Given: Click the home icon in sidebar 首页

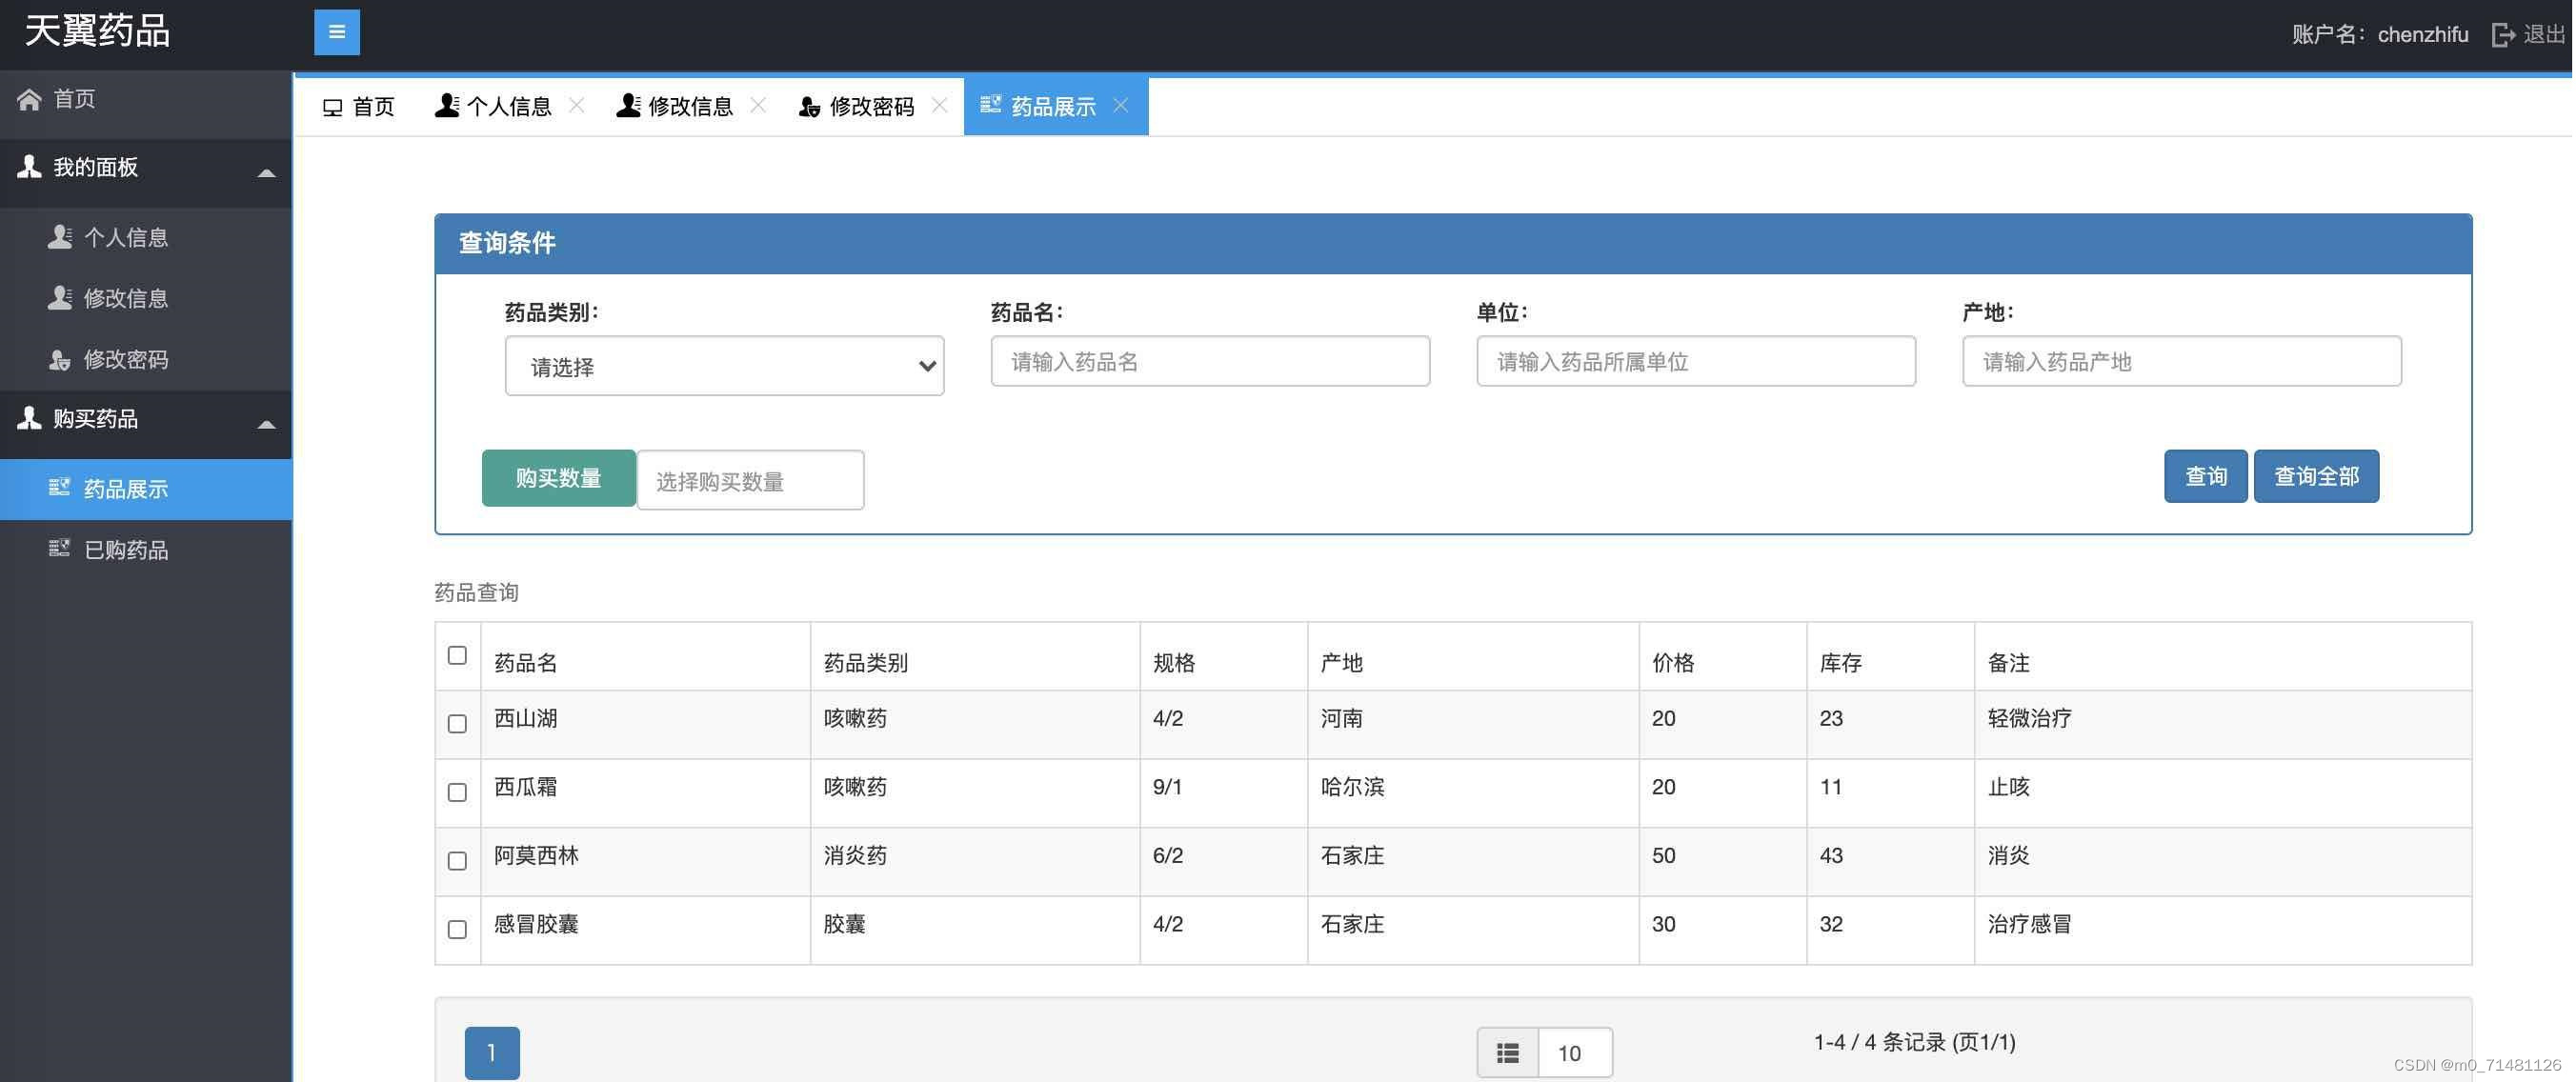Looking at the screenshot, I should (29, 99).
